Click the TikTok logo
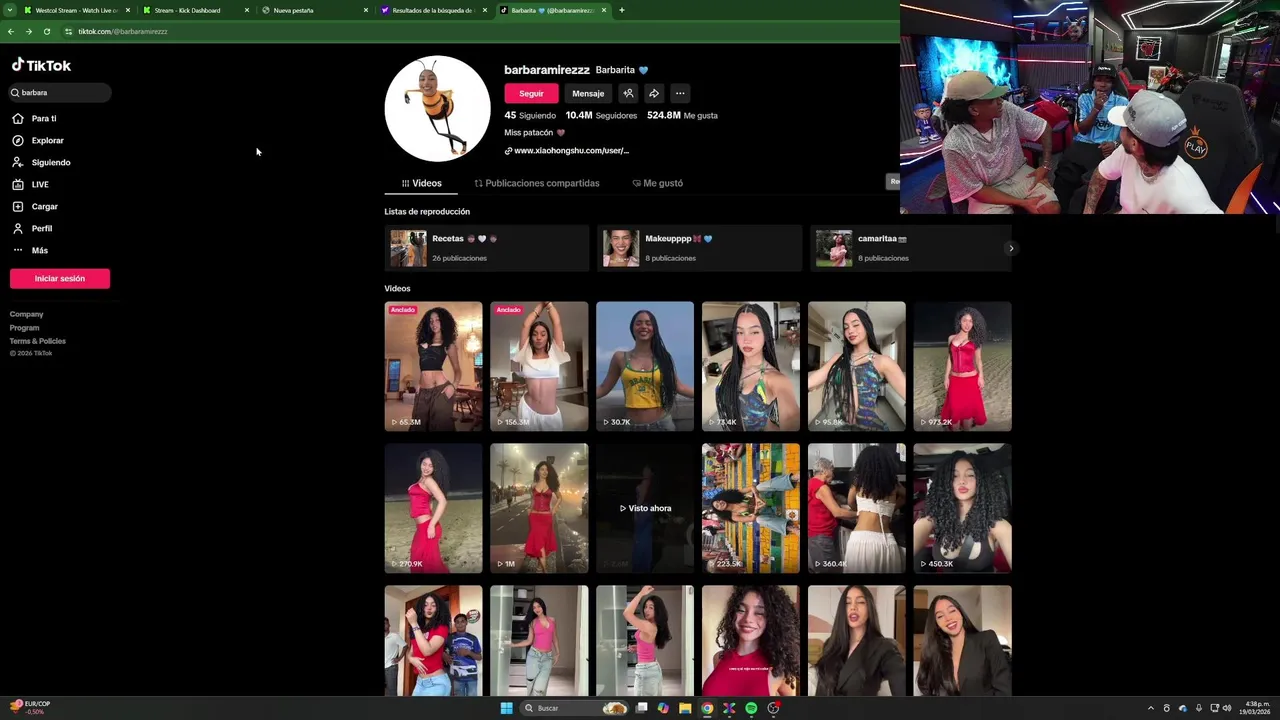 (41, 65)
